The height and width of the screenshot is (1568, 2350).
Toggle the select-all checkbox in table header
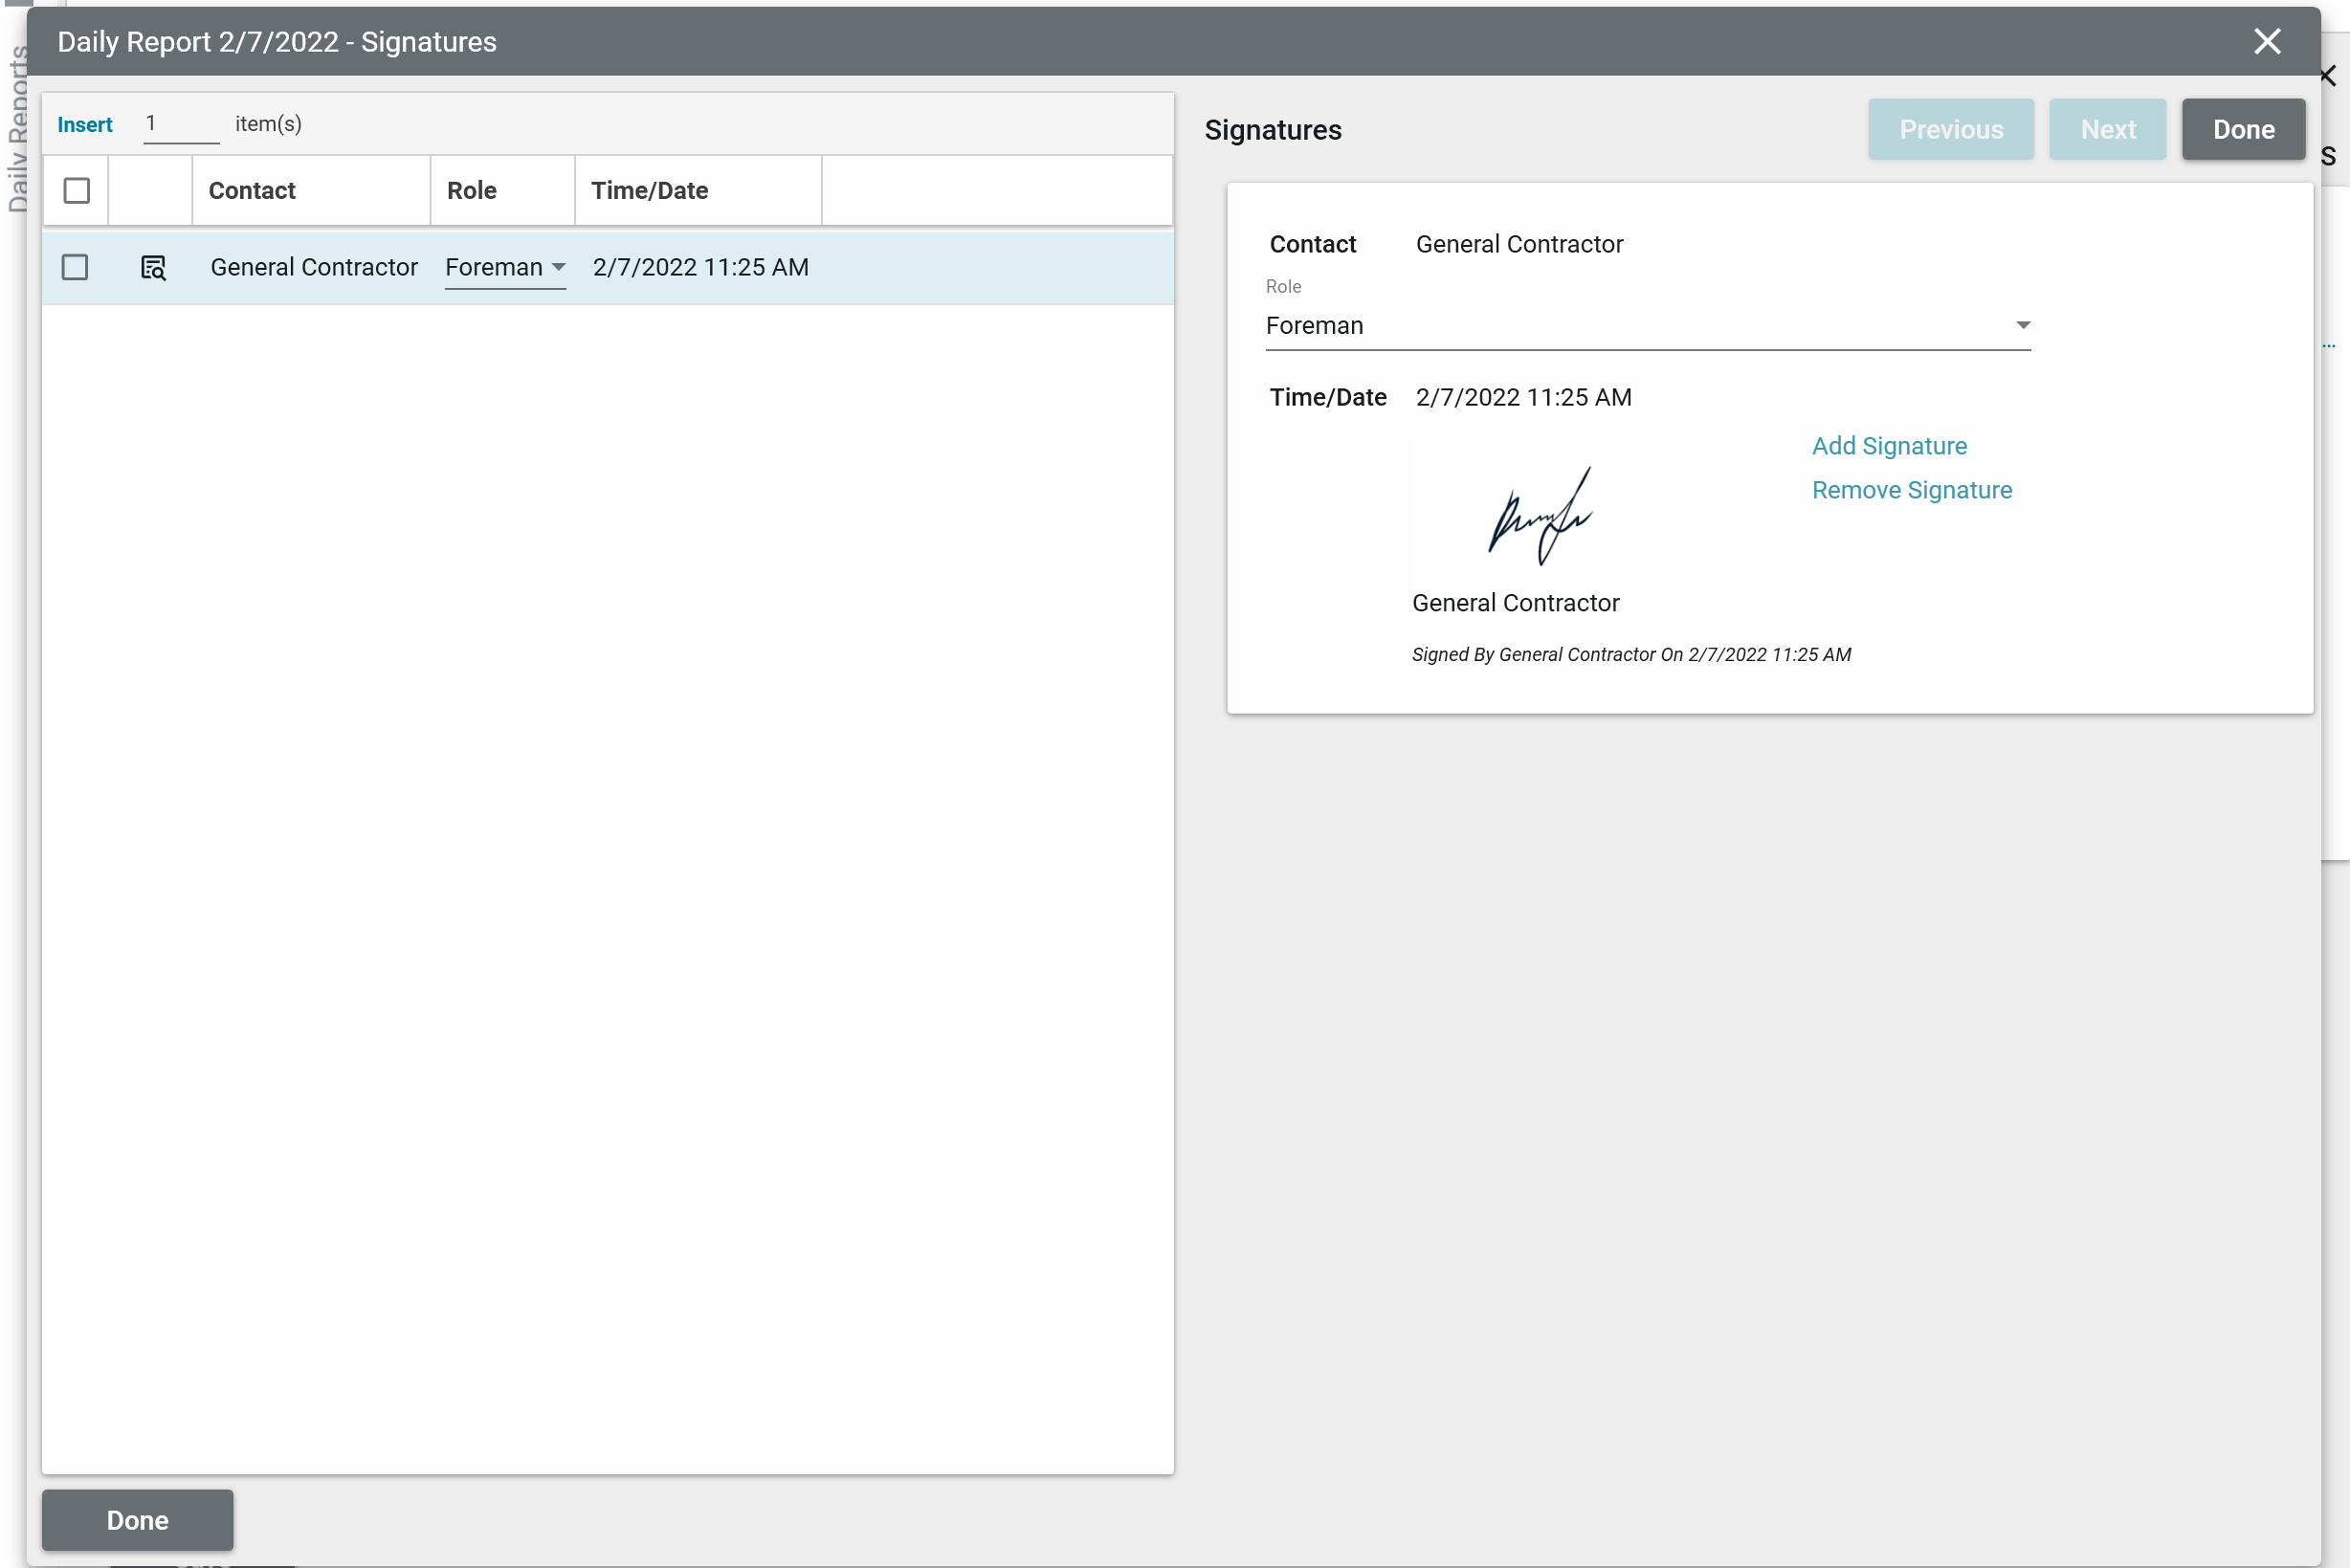pos(76,190)
